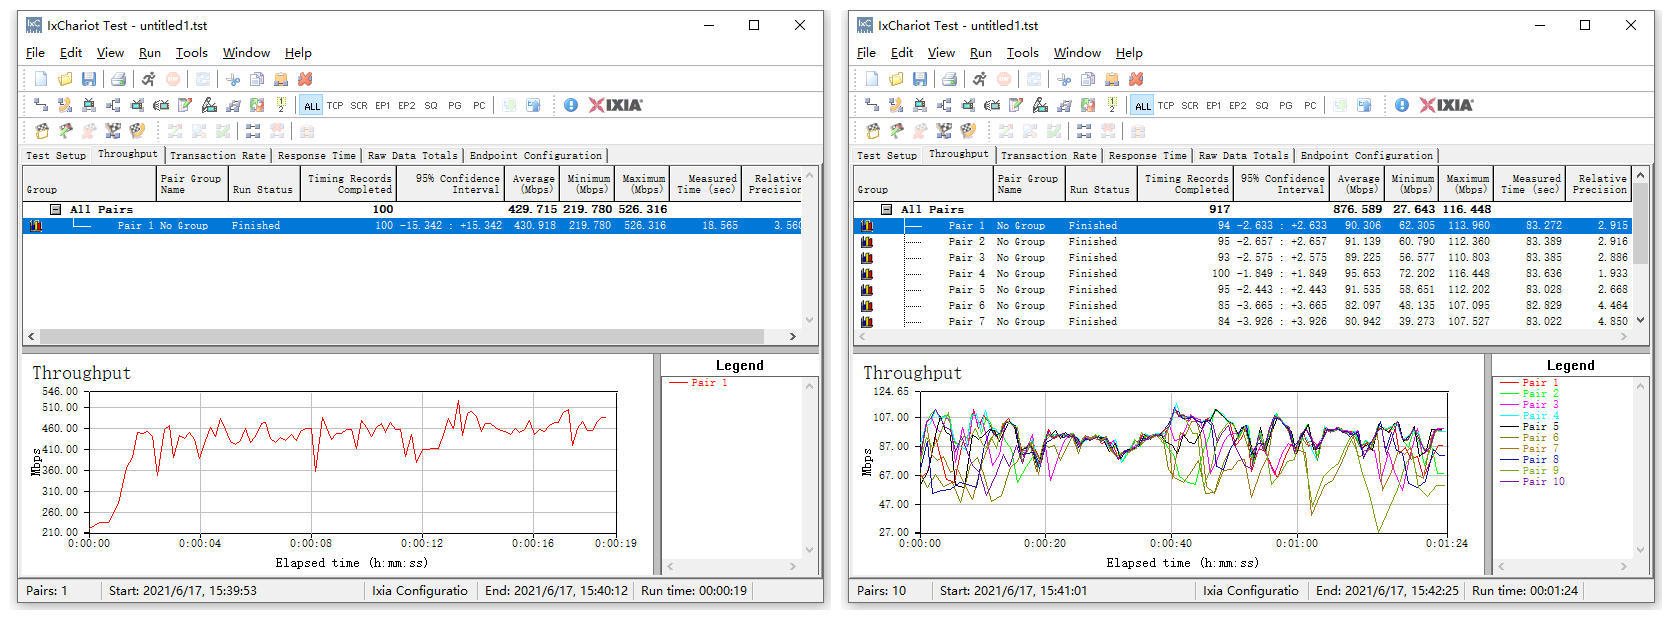Start test with Run icon, right window
The image size is (1672, 620).
(x=979, y=79)
